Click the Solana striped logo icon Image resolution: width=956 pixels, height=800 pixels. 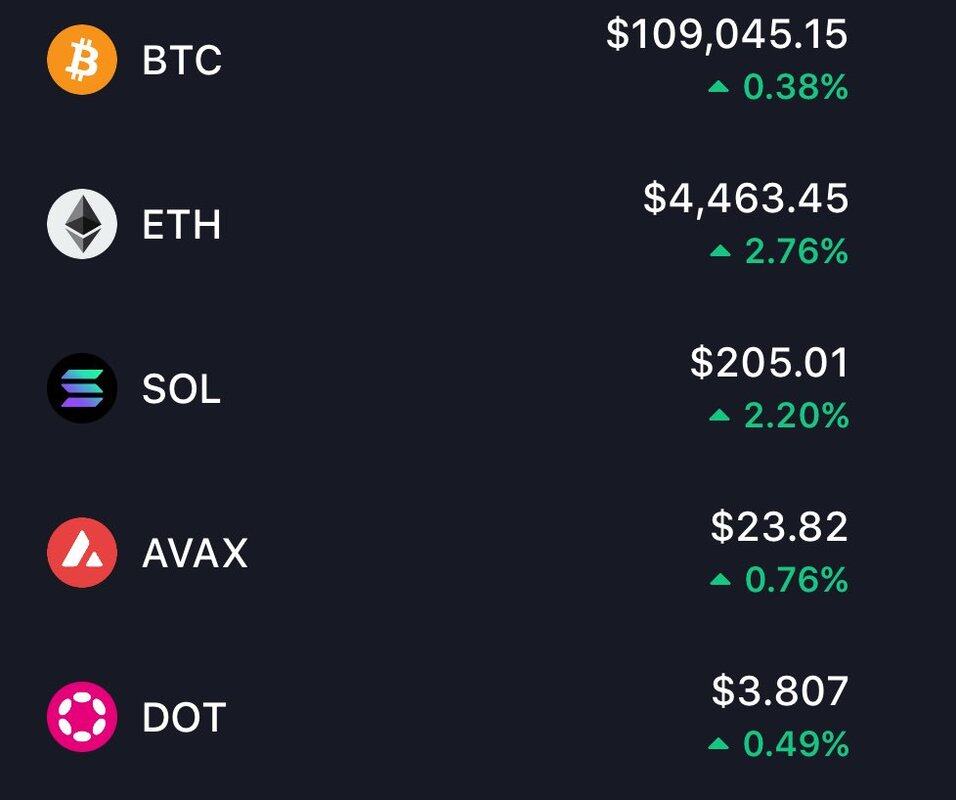pos(82,388)
